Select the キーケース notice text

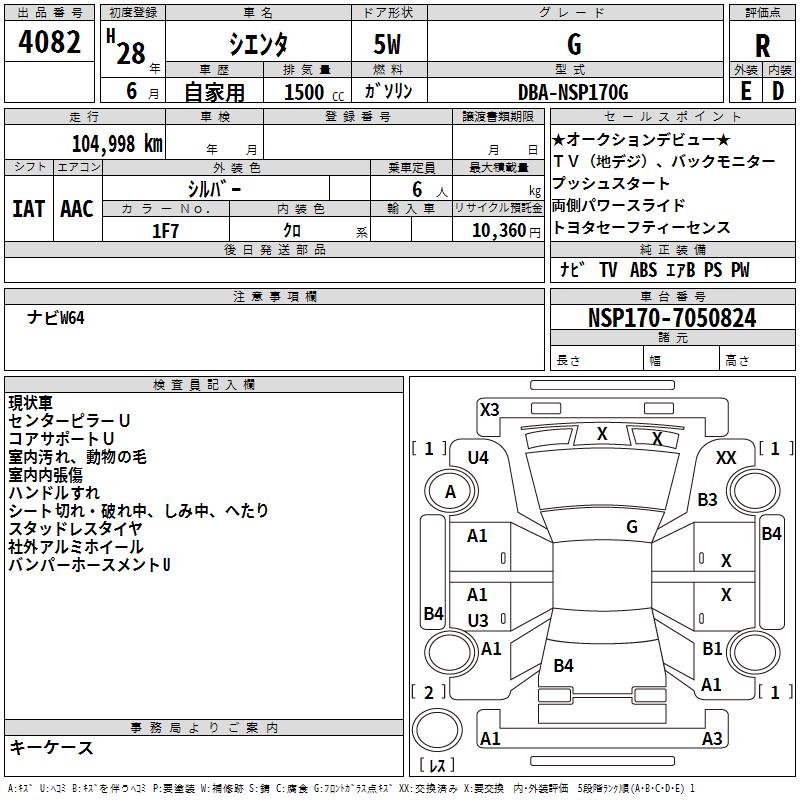coord(51,747)
